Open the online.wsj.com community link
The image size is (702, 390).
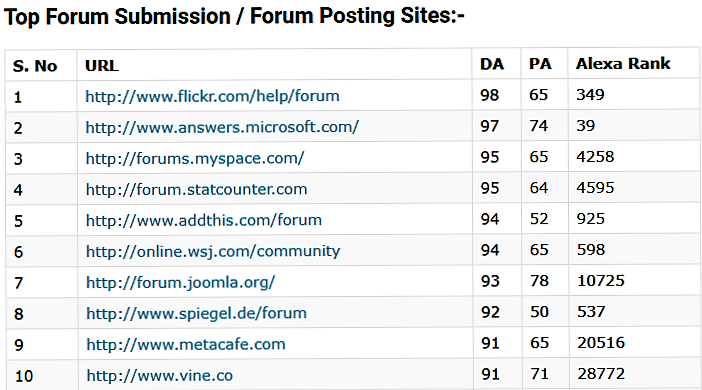click(x=213, y=251)
